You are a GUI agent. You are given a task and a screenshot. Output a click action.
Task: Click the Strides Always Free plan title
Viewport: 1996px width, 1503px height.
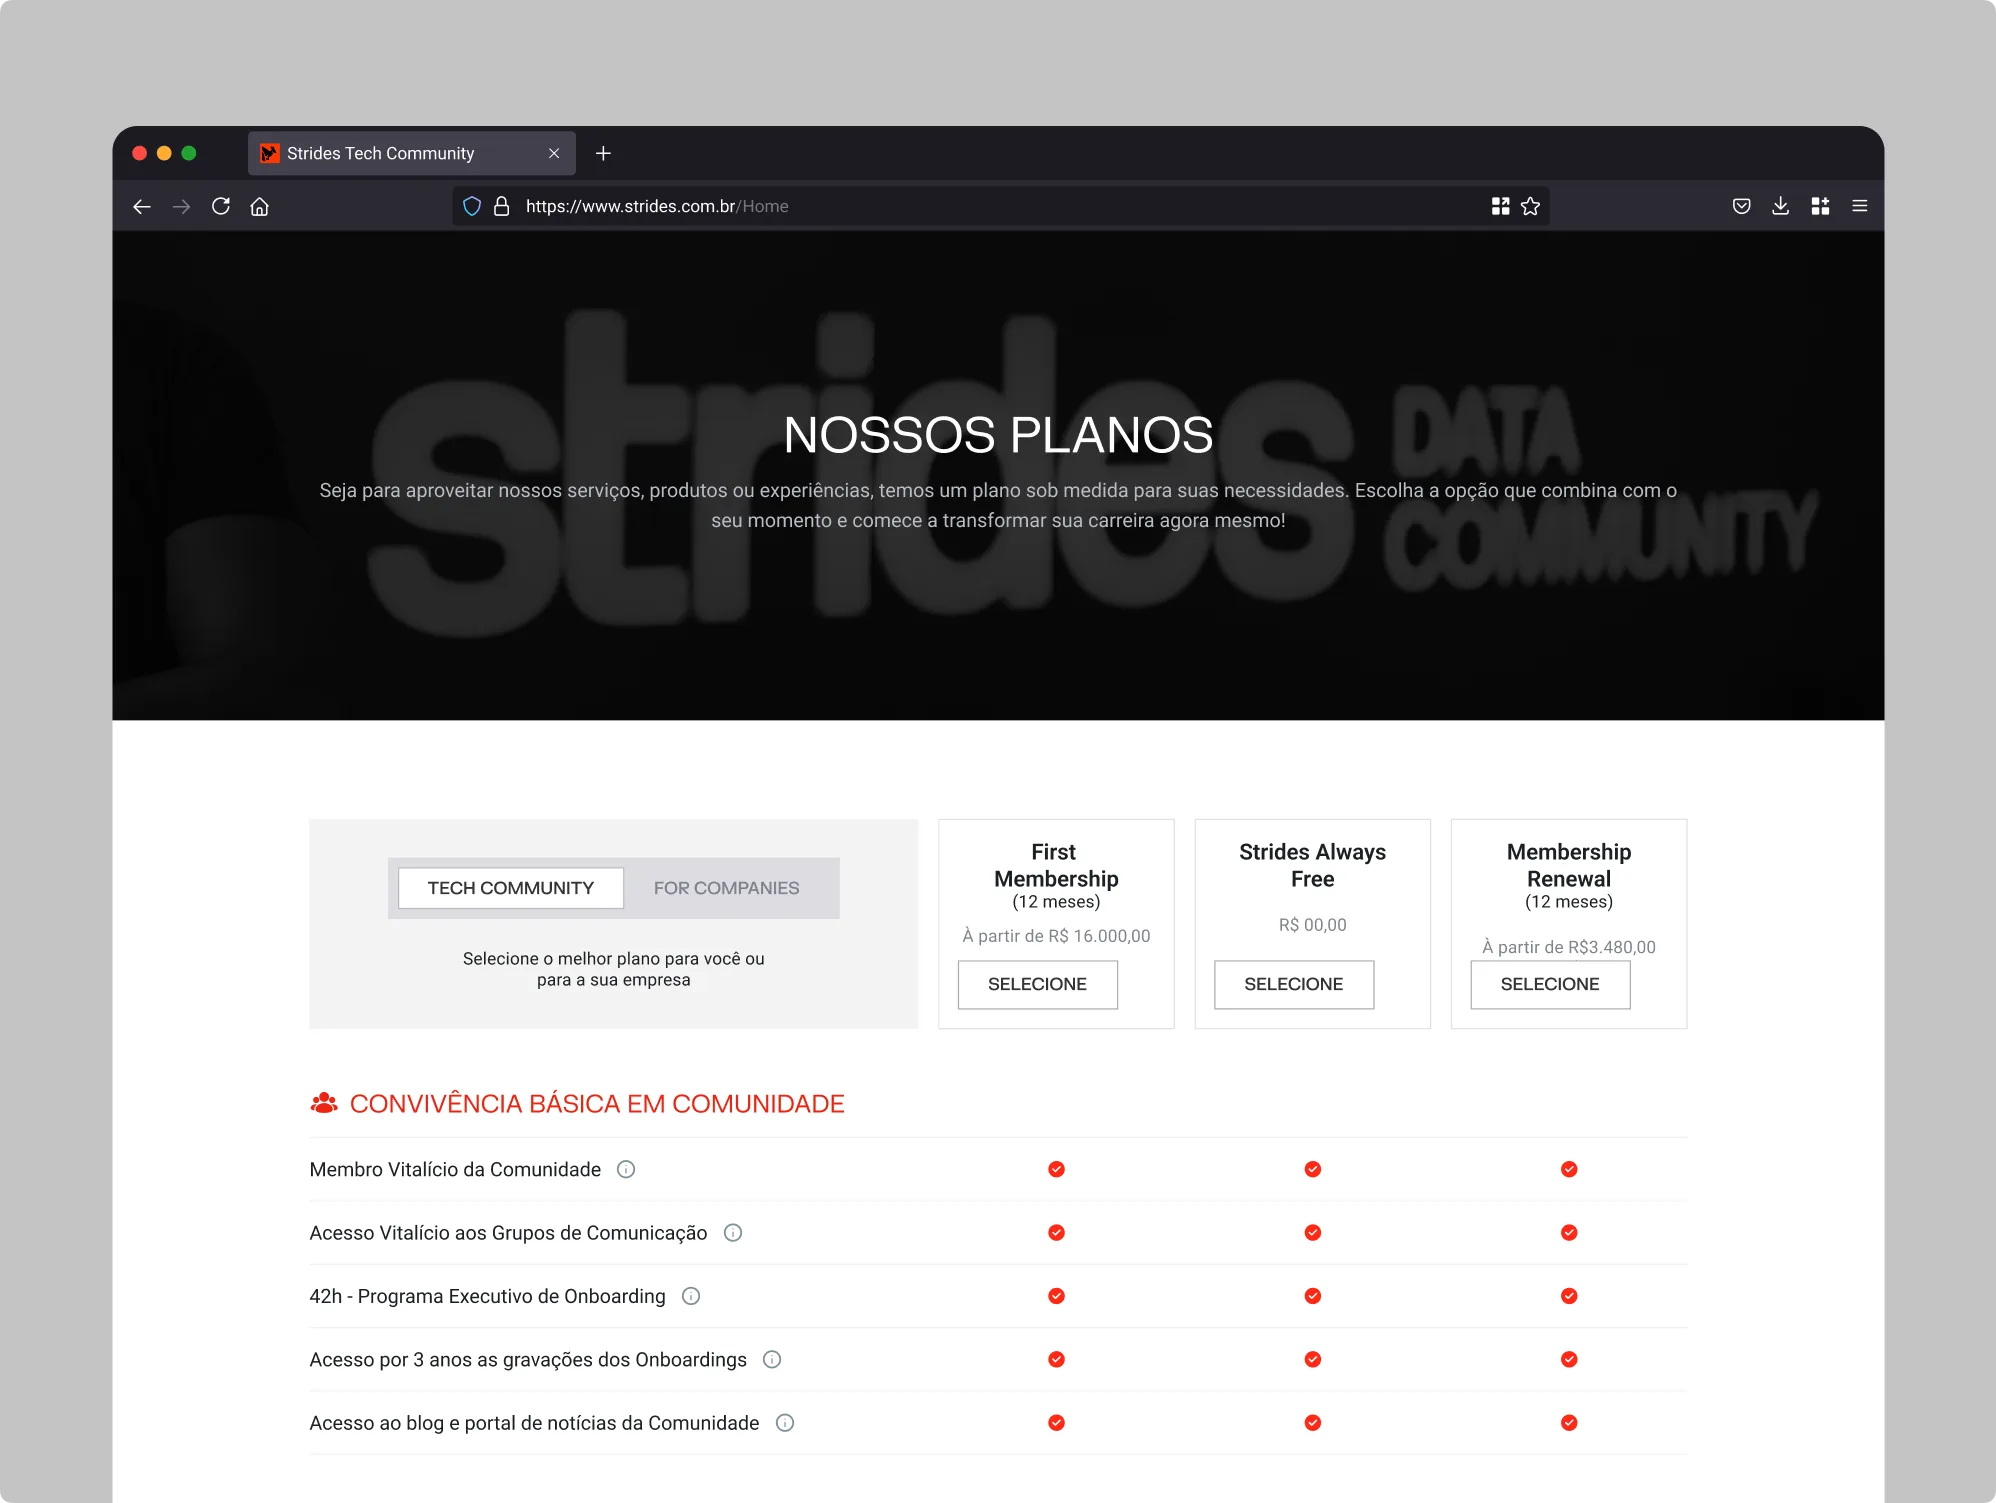(1313, 865)
